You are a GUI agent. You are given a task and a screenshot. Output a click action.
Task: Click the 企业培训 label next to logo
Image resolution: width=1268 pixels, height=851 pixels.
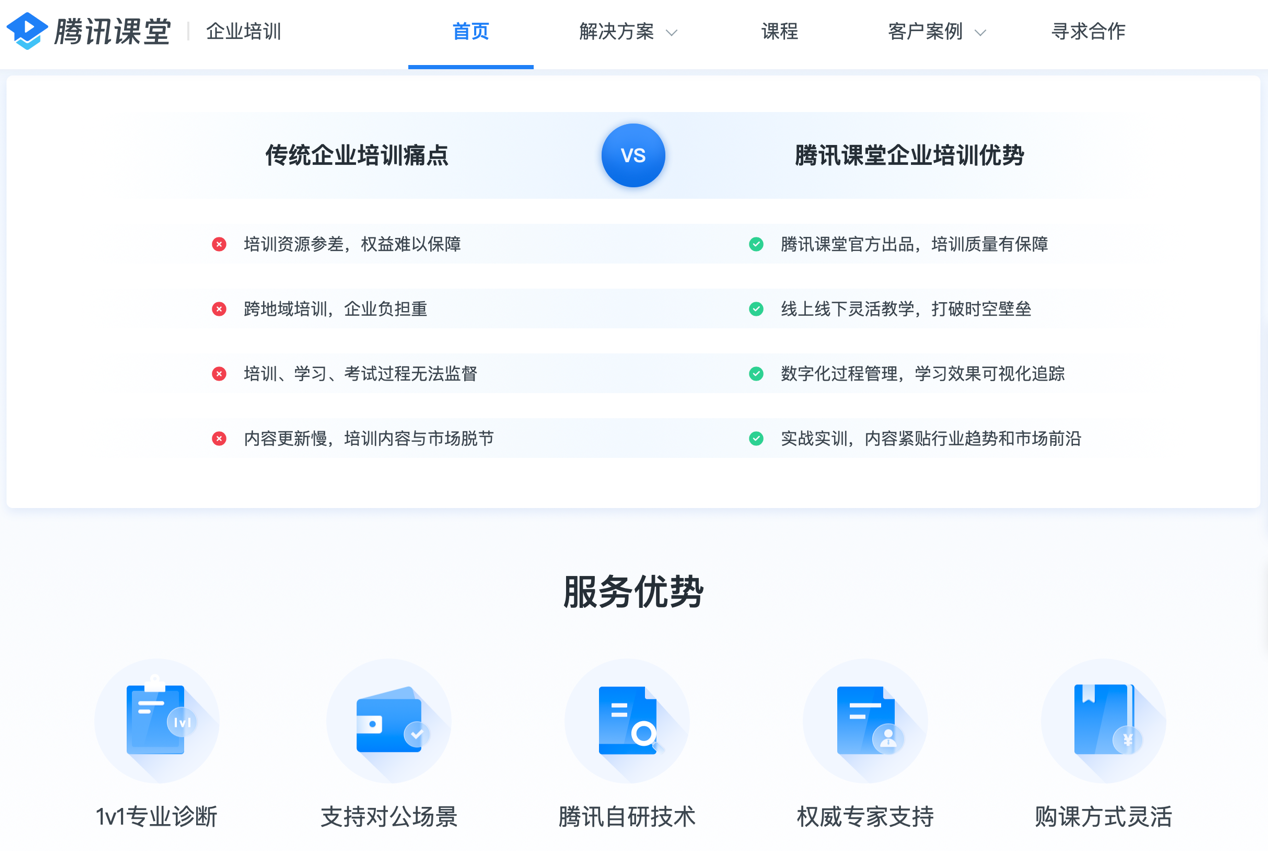click(242, 31)
